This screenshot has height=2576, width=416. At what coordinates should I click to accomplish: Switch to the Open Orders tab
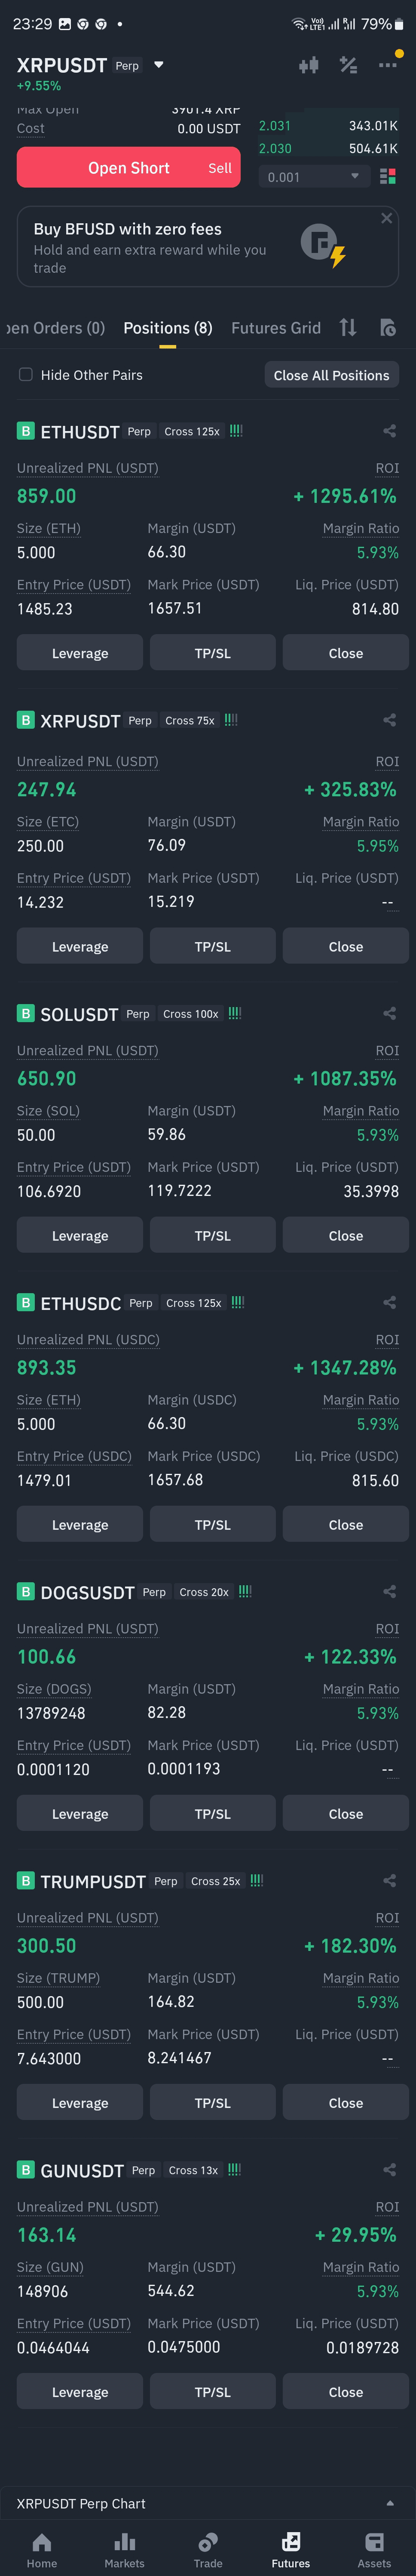[x=55, y=328]
